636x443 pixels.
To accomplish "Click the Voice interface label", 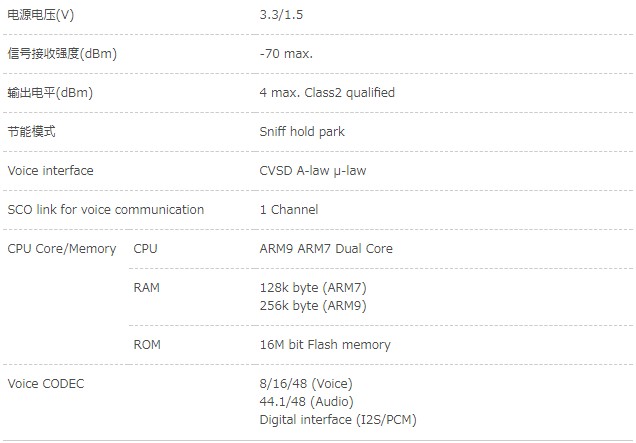I will click(50, 170).
